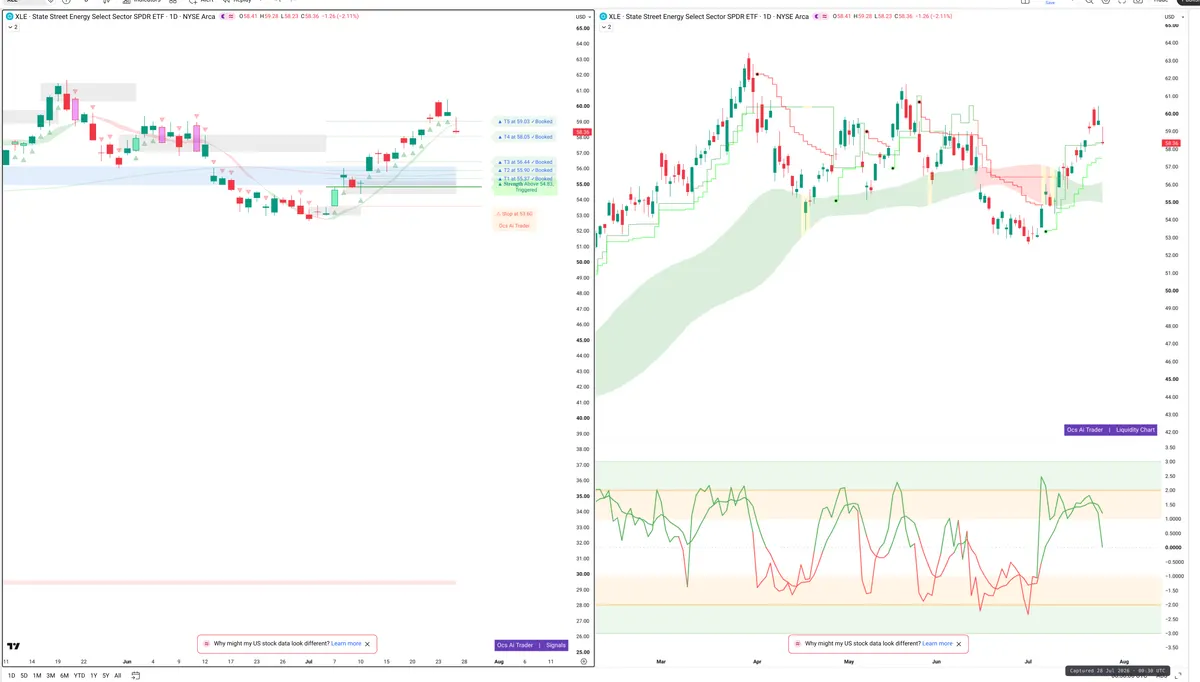Dismiss right chart US stock data notice
The image size is (1200, 682).
pyautogui.click(x=958, y=644)
